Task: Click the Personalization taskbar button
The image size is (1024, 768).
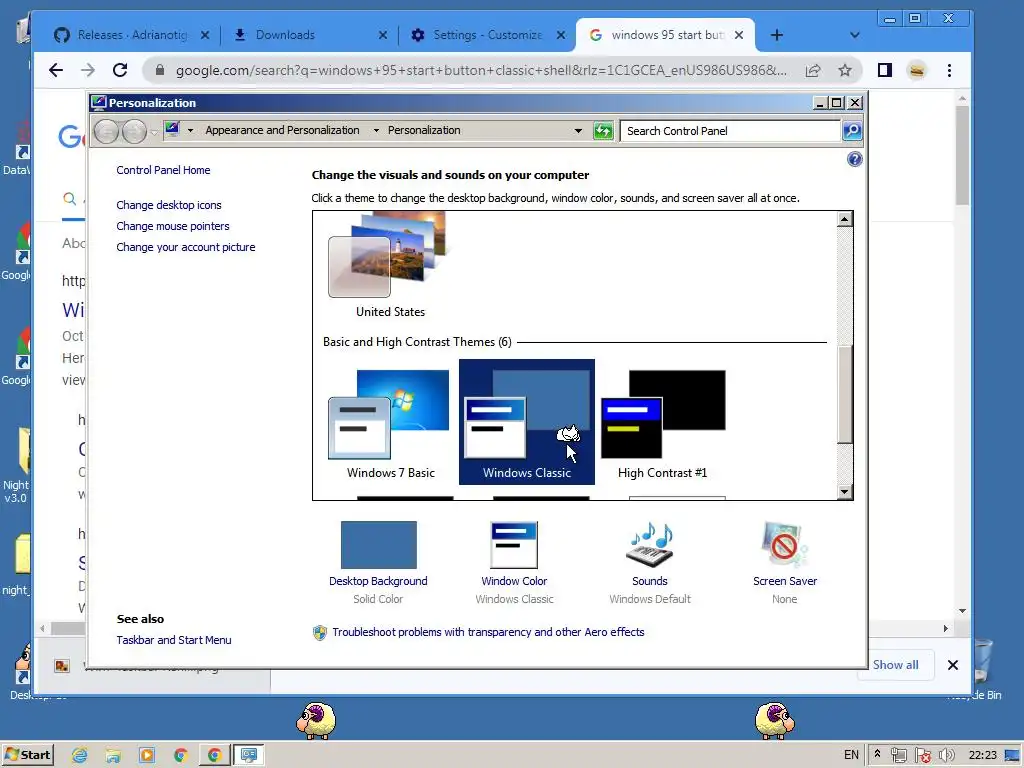Action: [x=248, y=755]
